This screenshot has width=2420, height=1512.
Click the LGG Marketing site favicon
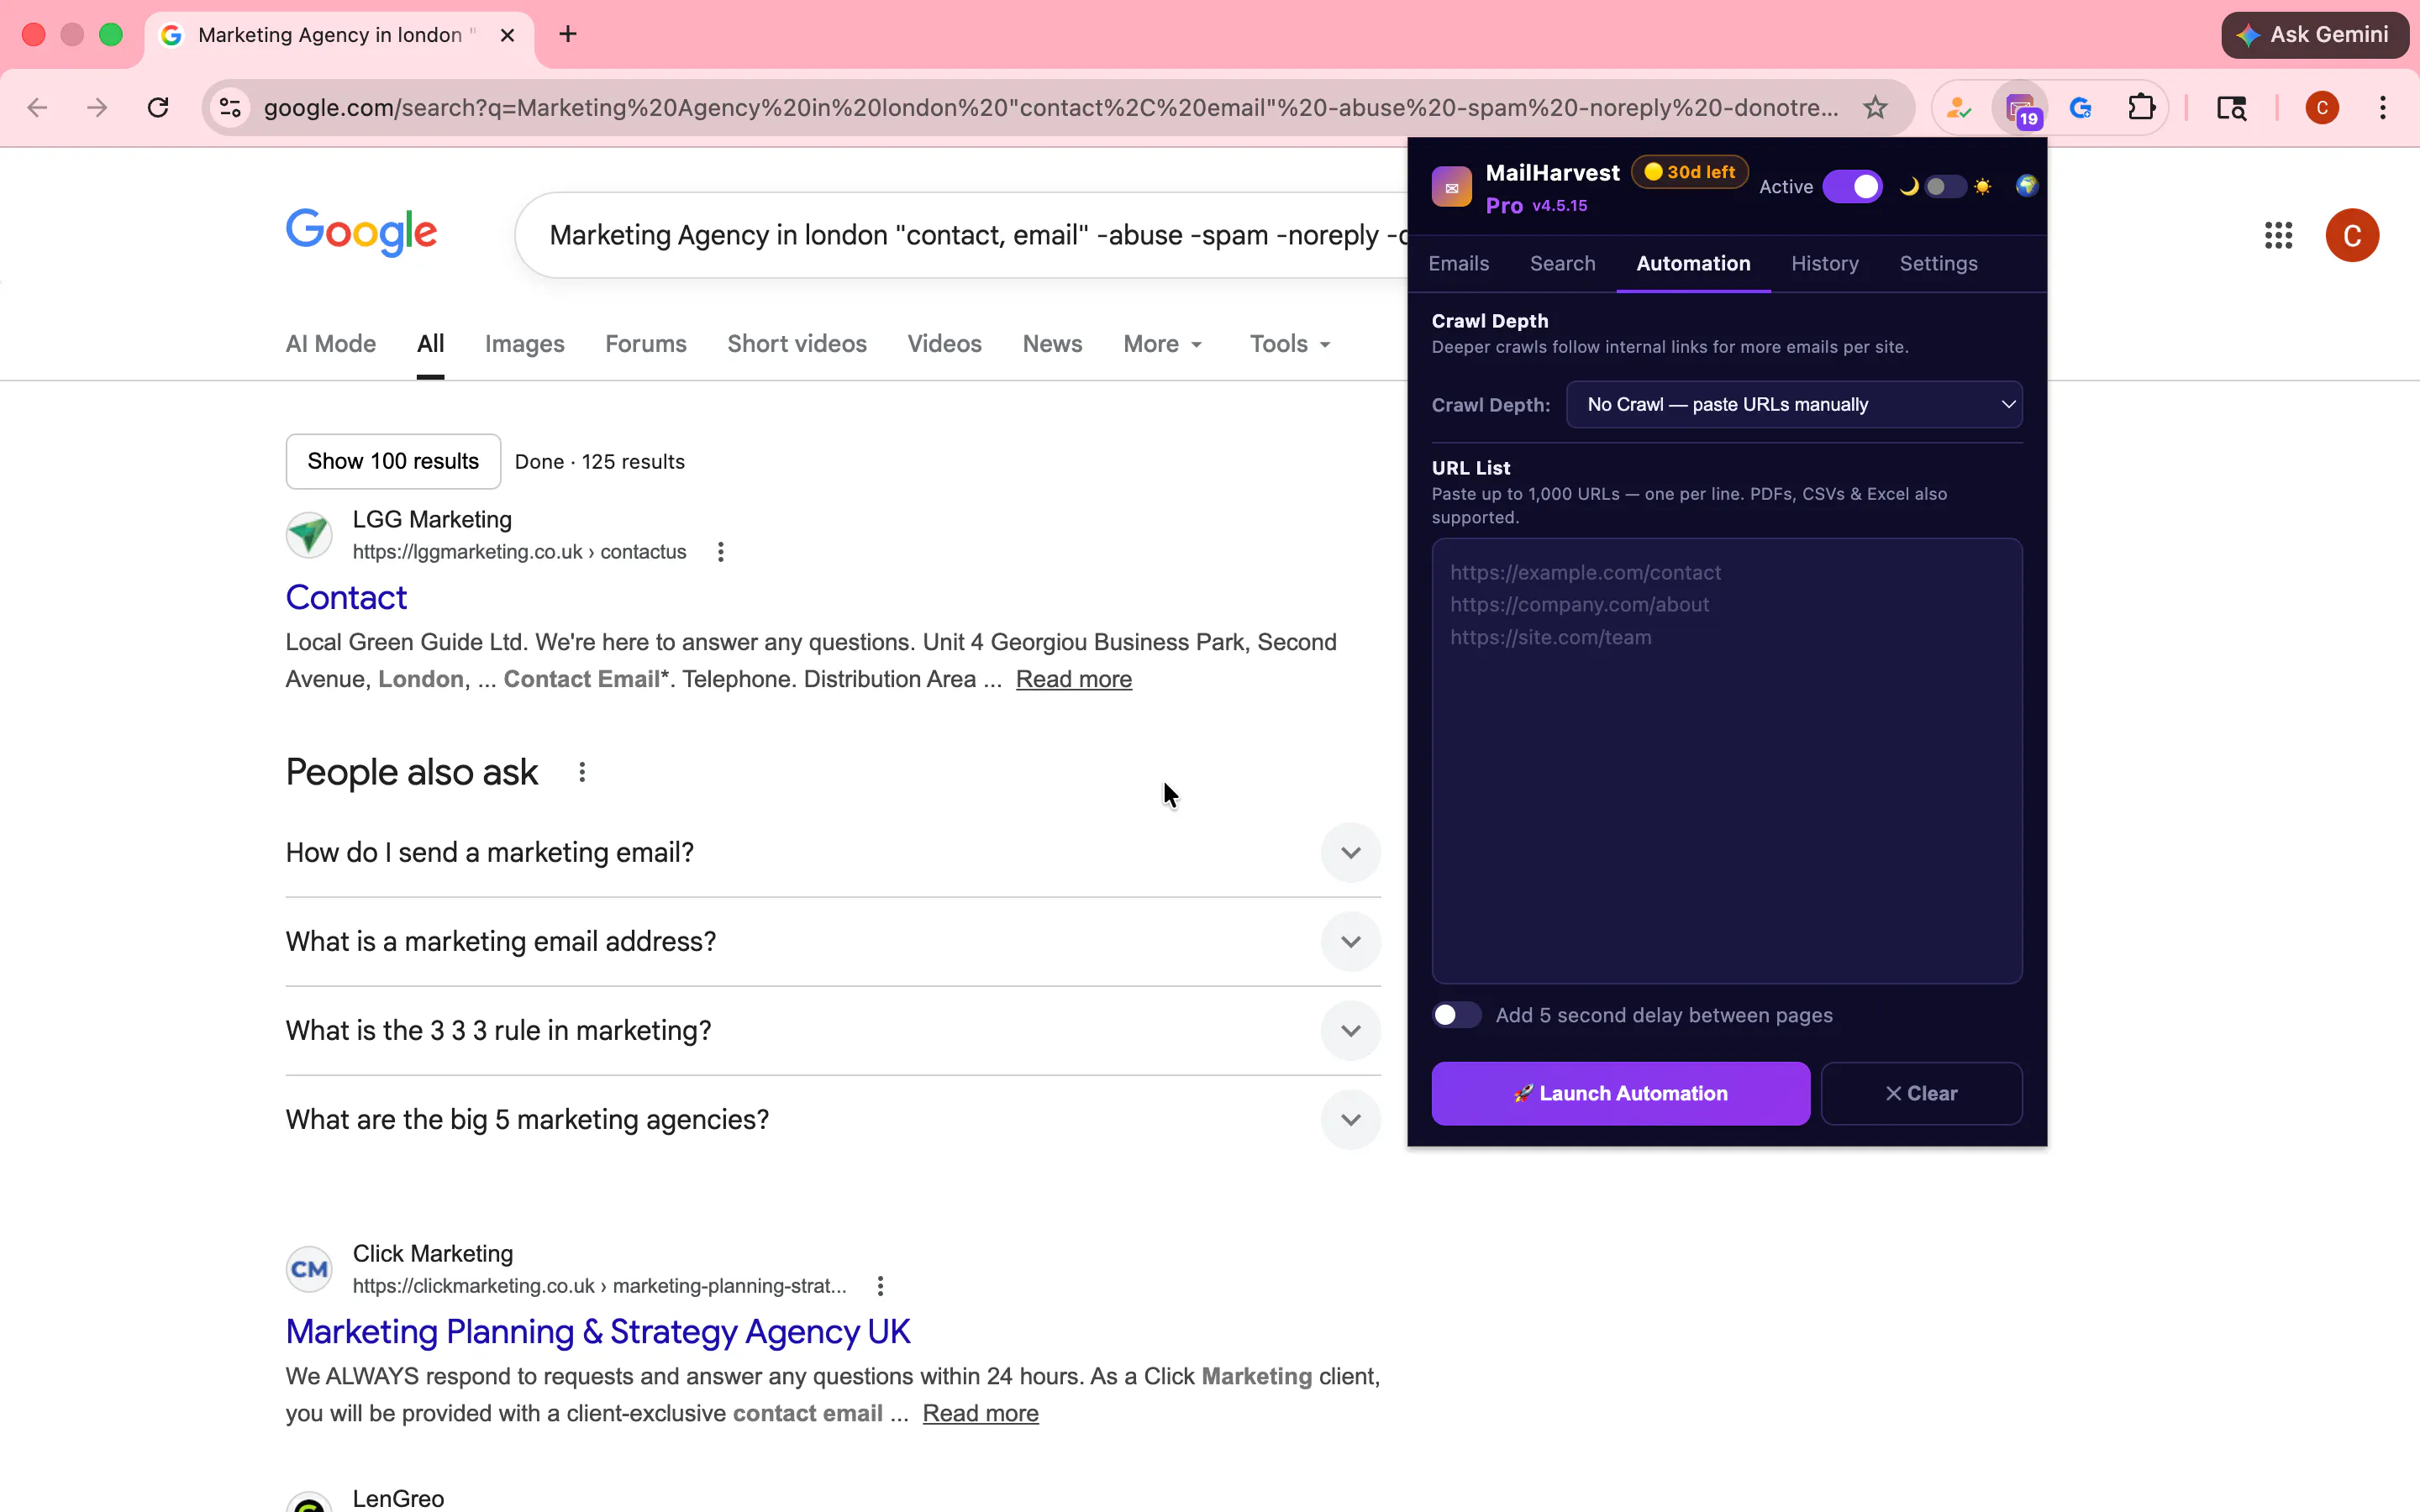pyautogui.click(x=309, y=535)
